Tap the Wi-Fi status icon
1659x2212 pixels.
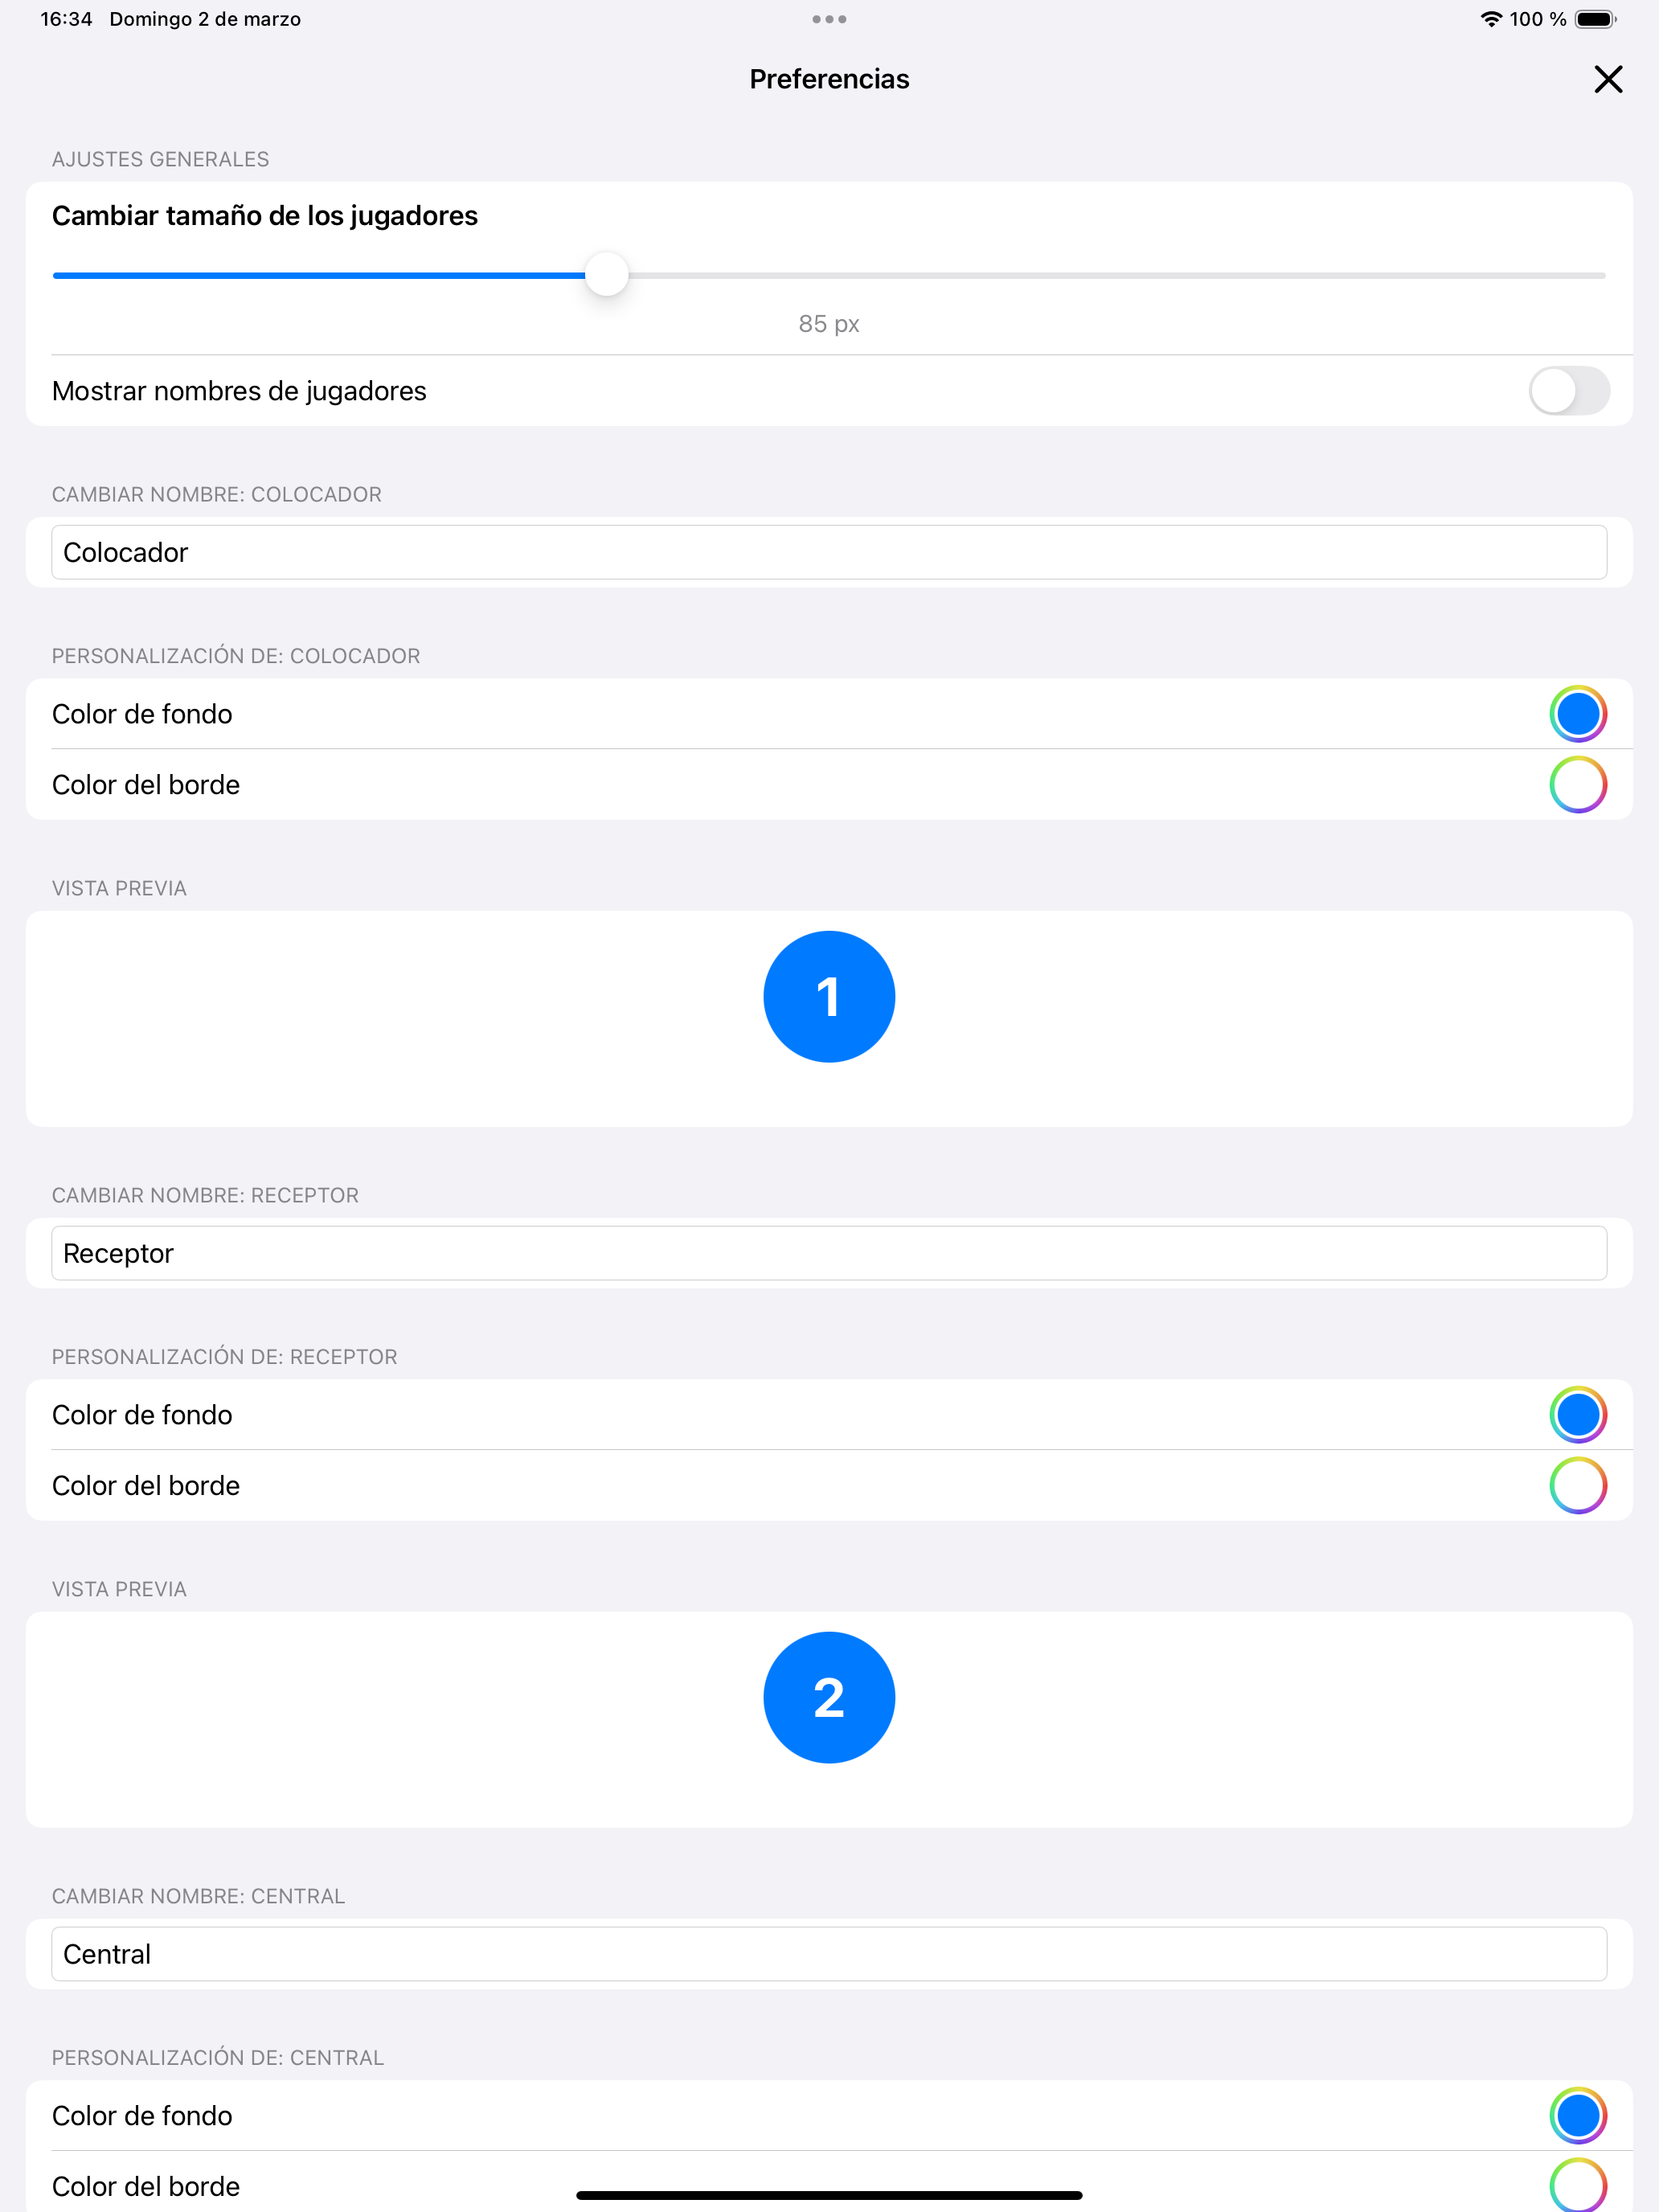pyautogui.click(x=1491, y=19)
